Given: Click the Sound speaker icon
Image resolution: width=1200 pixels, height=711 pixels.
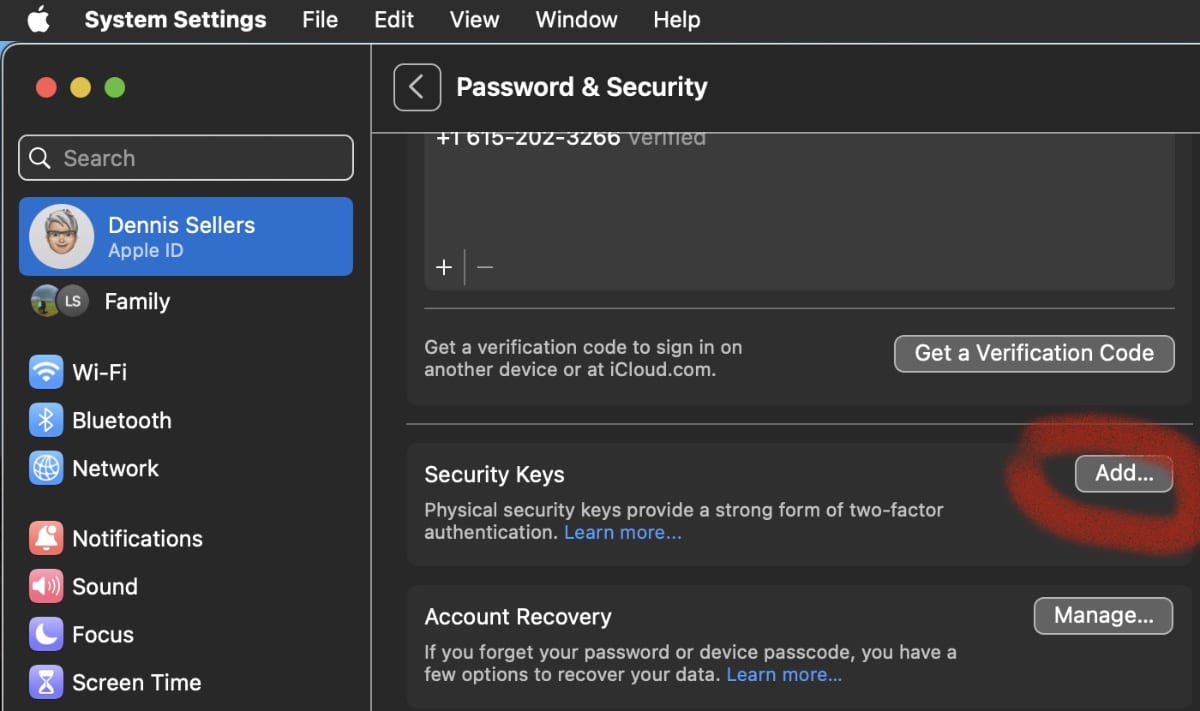Looking at the screenshot, I should 46,586.
